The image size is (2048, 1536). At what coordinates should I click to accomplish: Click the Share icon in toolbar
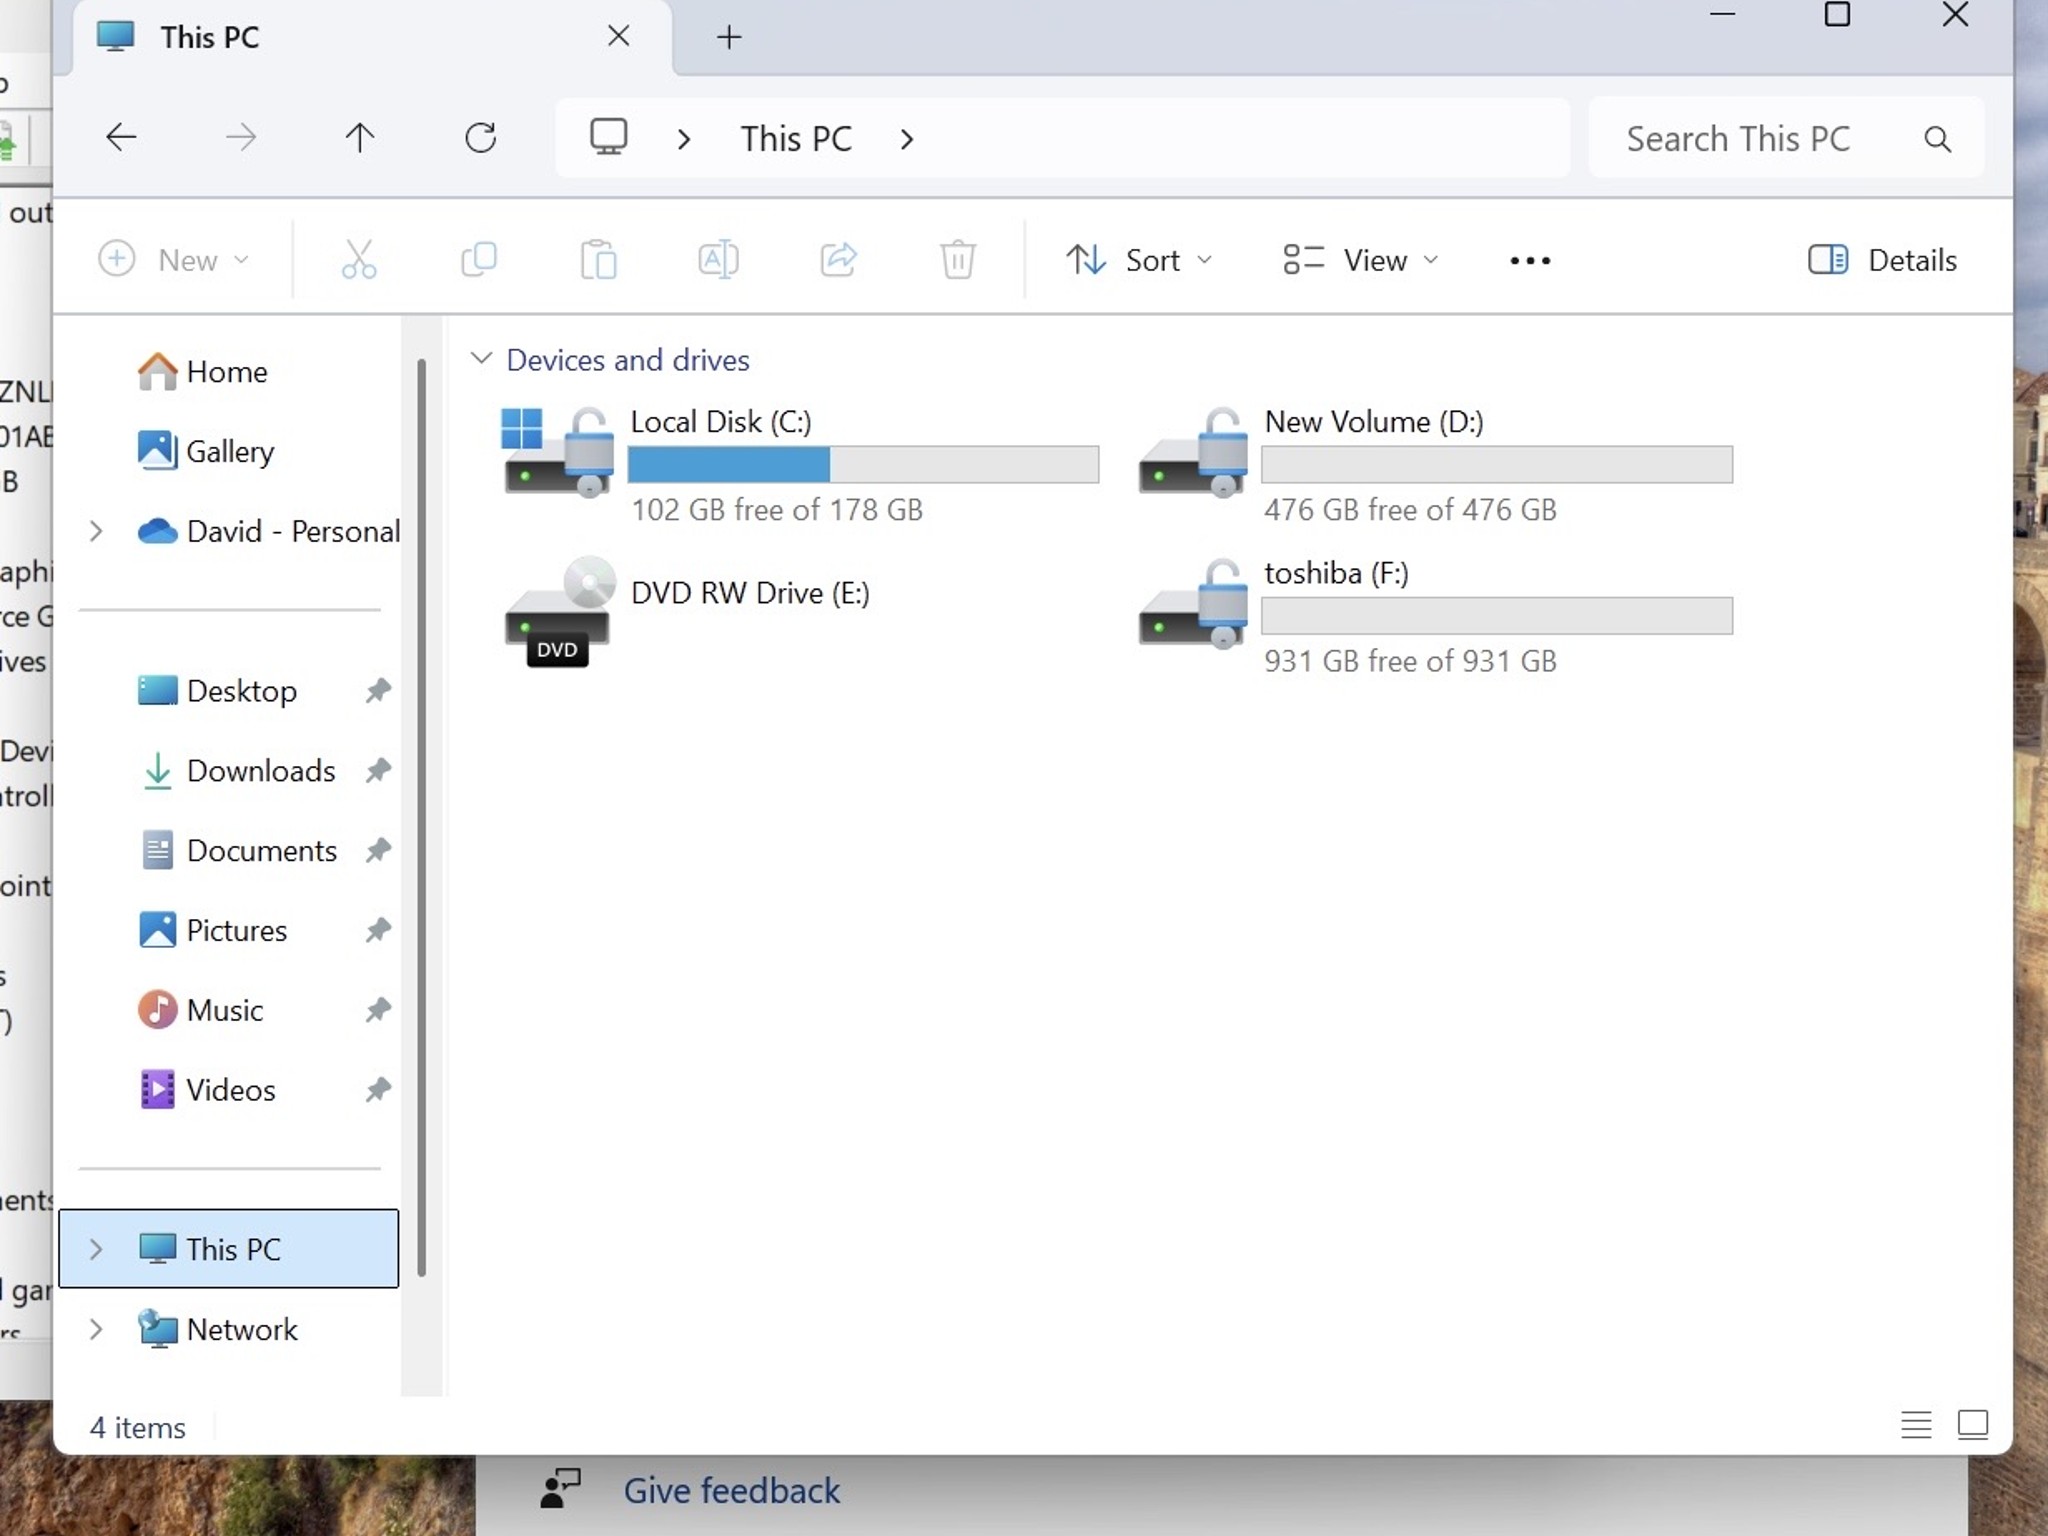(x=838, y=260)
